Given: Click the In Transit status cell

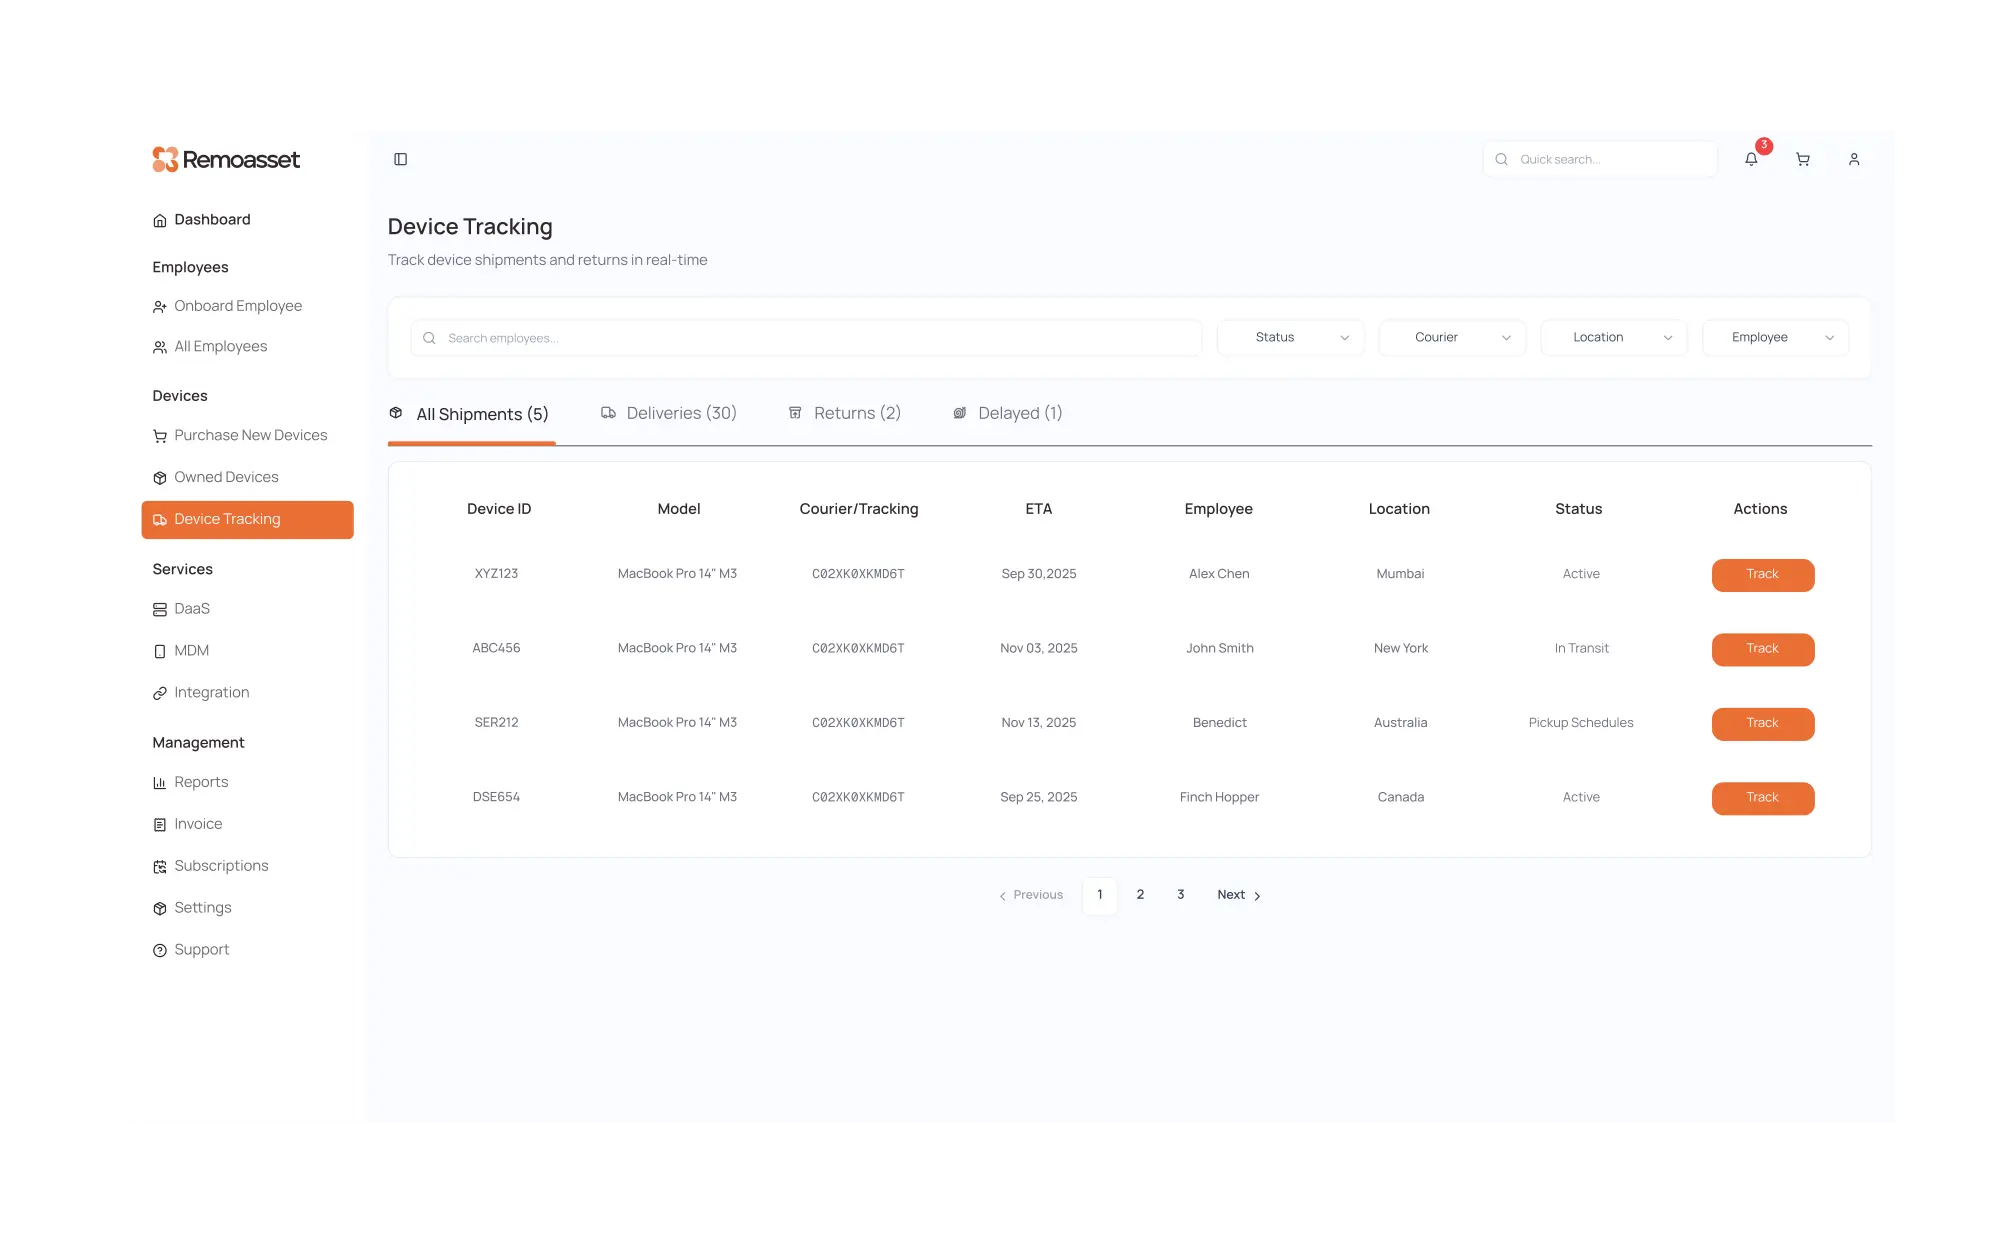Looking at the screenshot, I should click(1581, 648).
